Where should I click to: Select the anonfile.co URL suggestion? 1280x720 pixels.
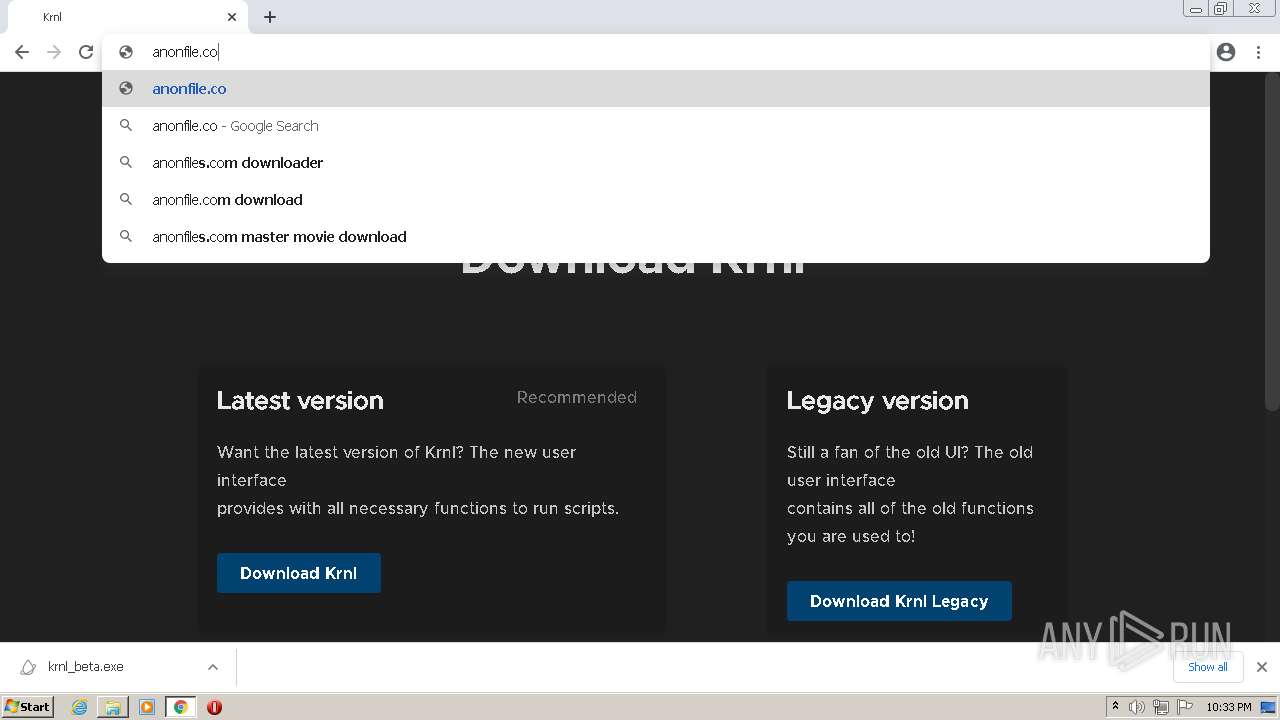point(656,88)
